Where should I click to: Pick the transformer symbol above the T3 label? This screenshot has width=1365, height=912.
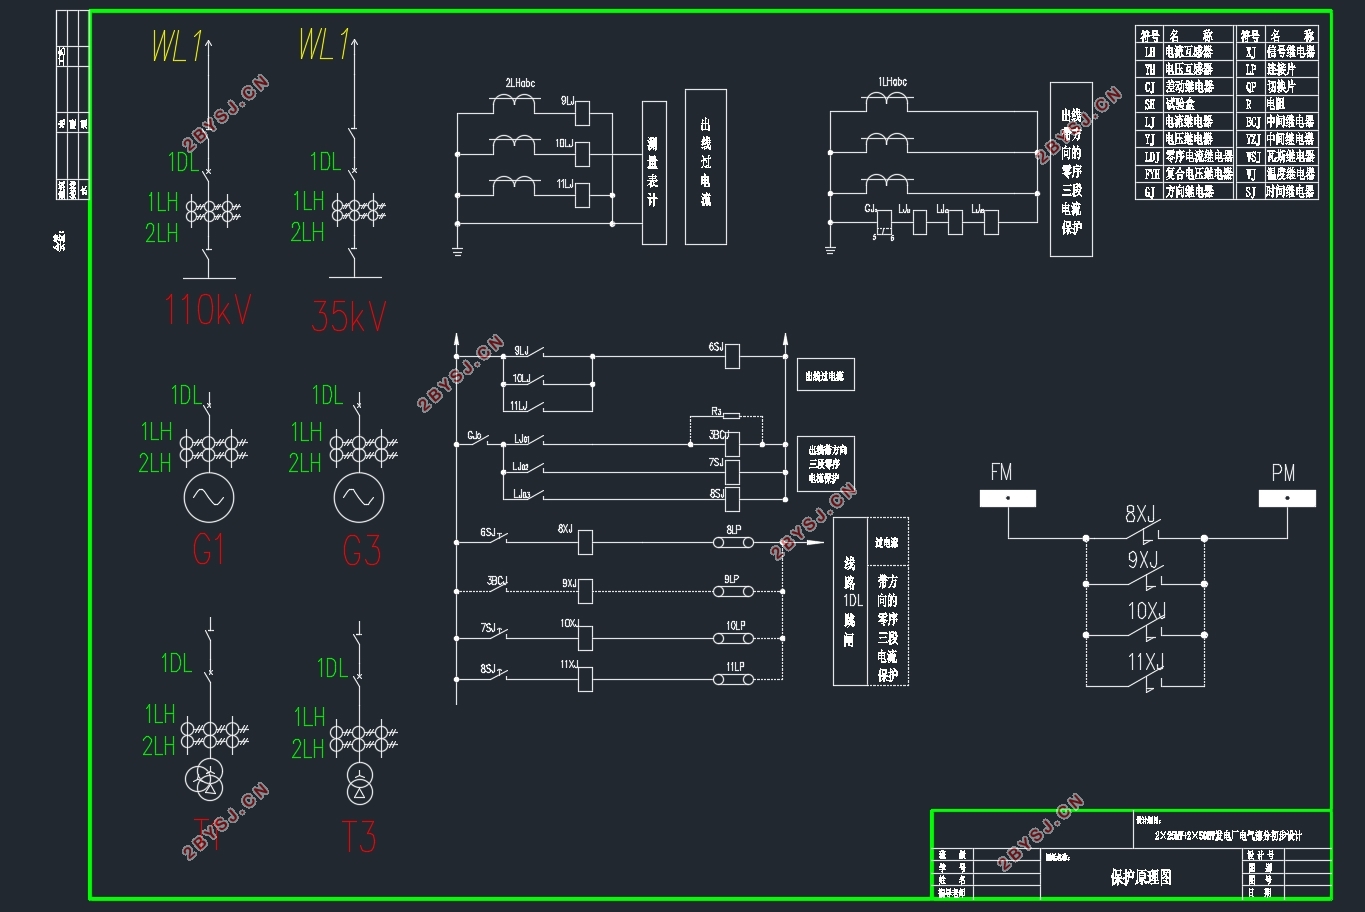359,784
